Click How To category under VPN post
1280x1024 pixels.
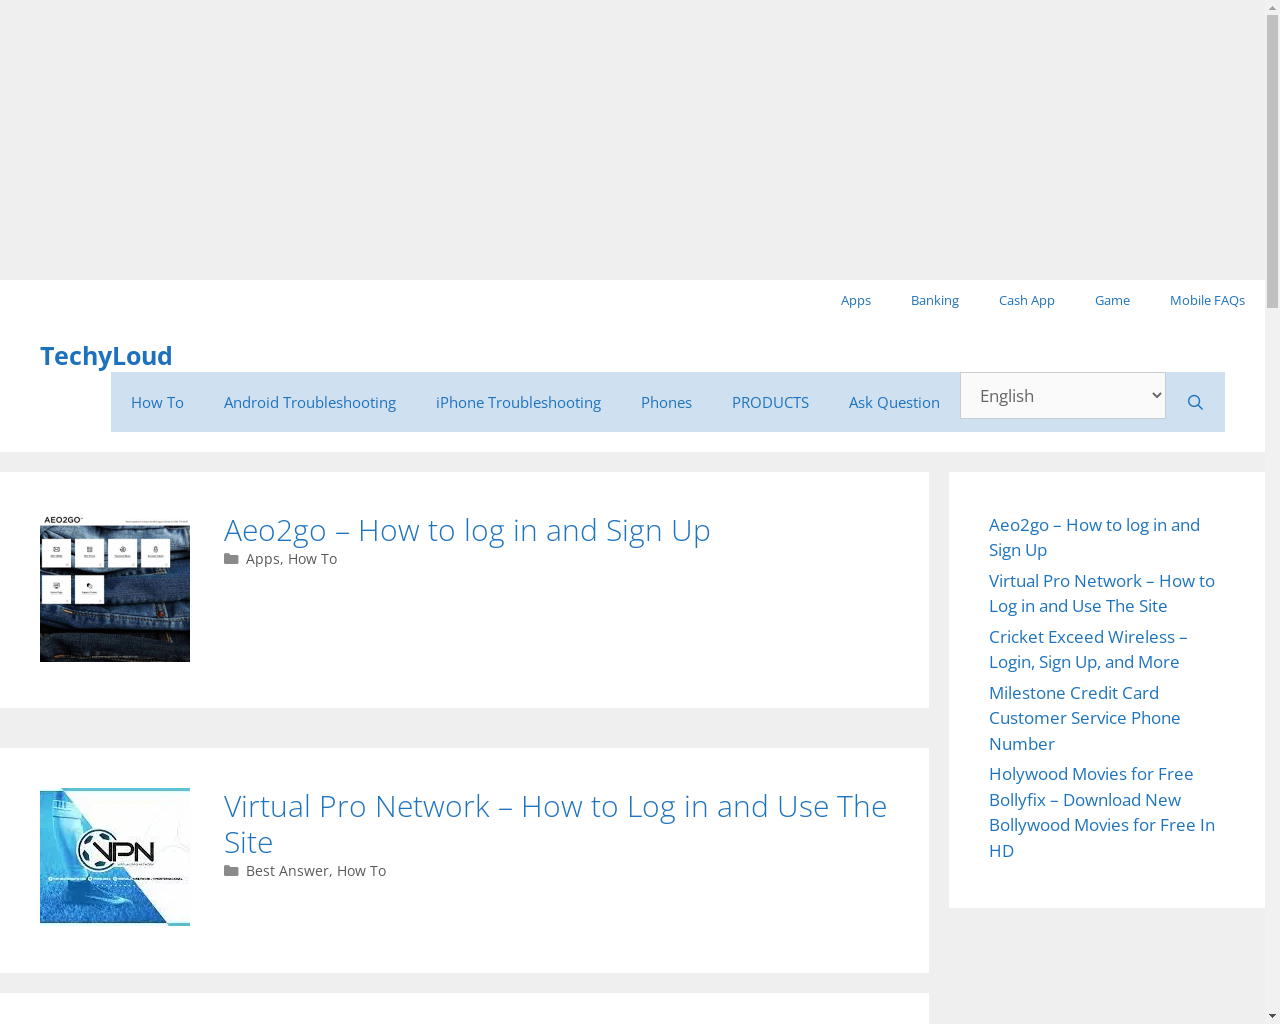tap(361, 871)
